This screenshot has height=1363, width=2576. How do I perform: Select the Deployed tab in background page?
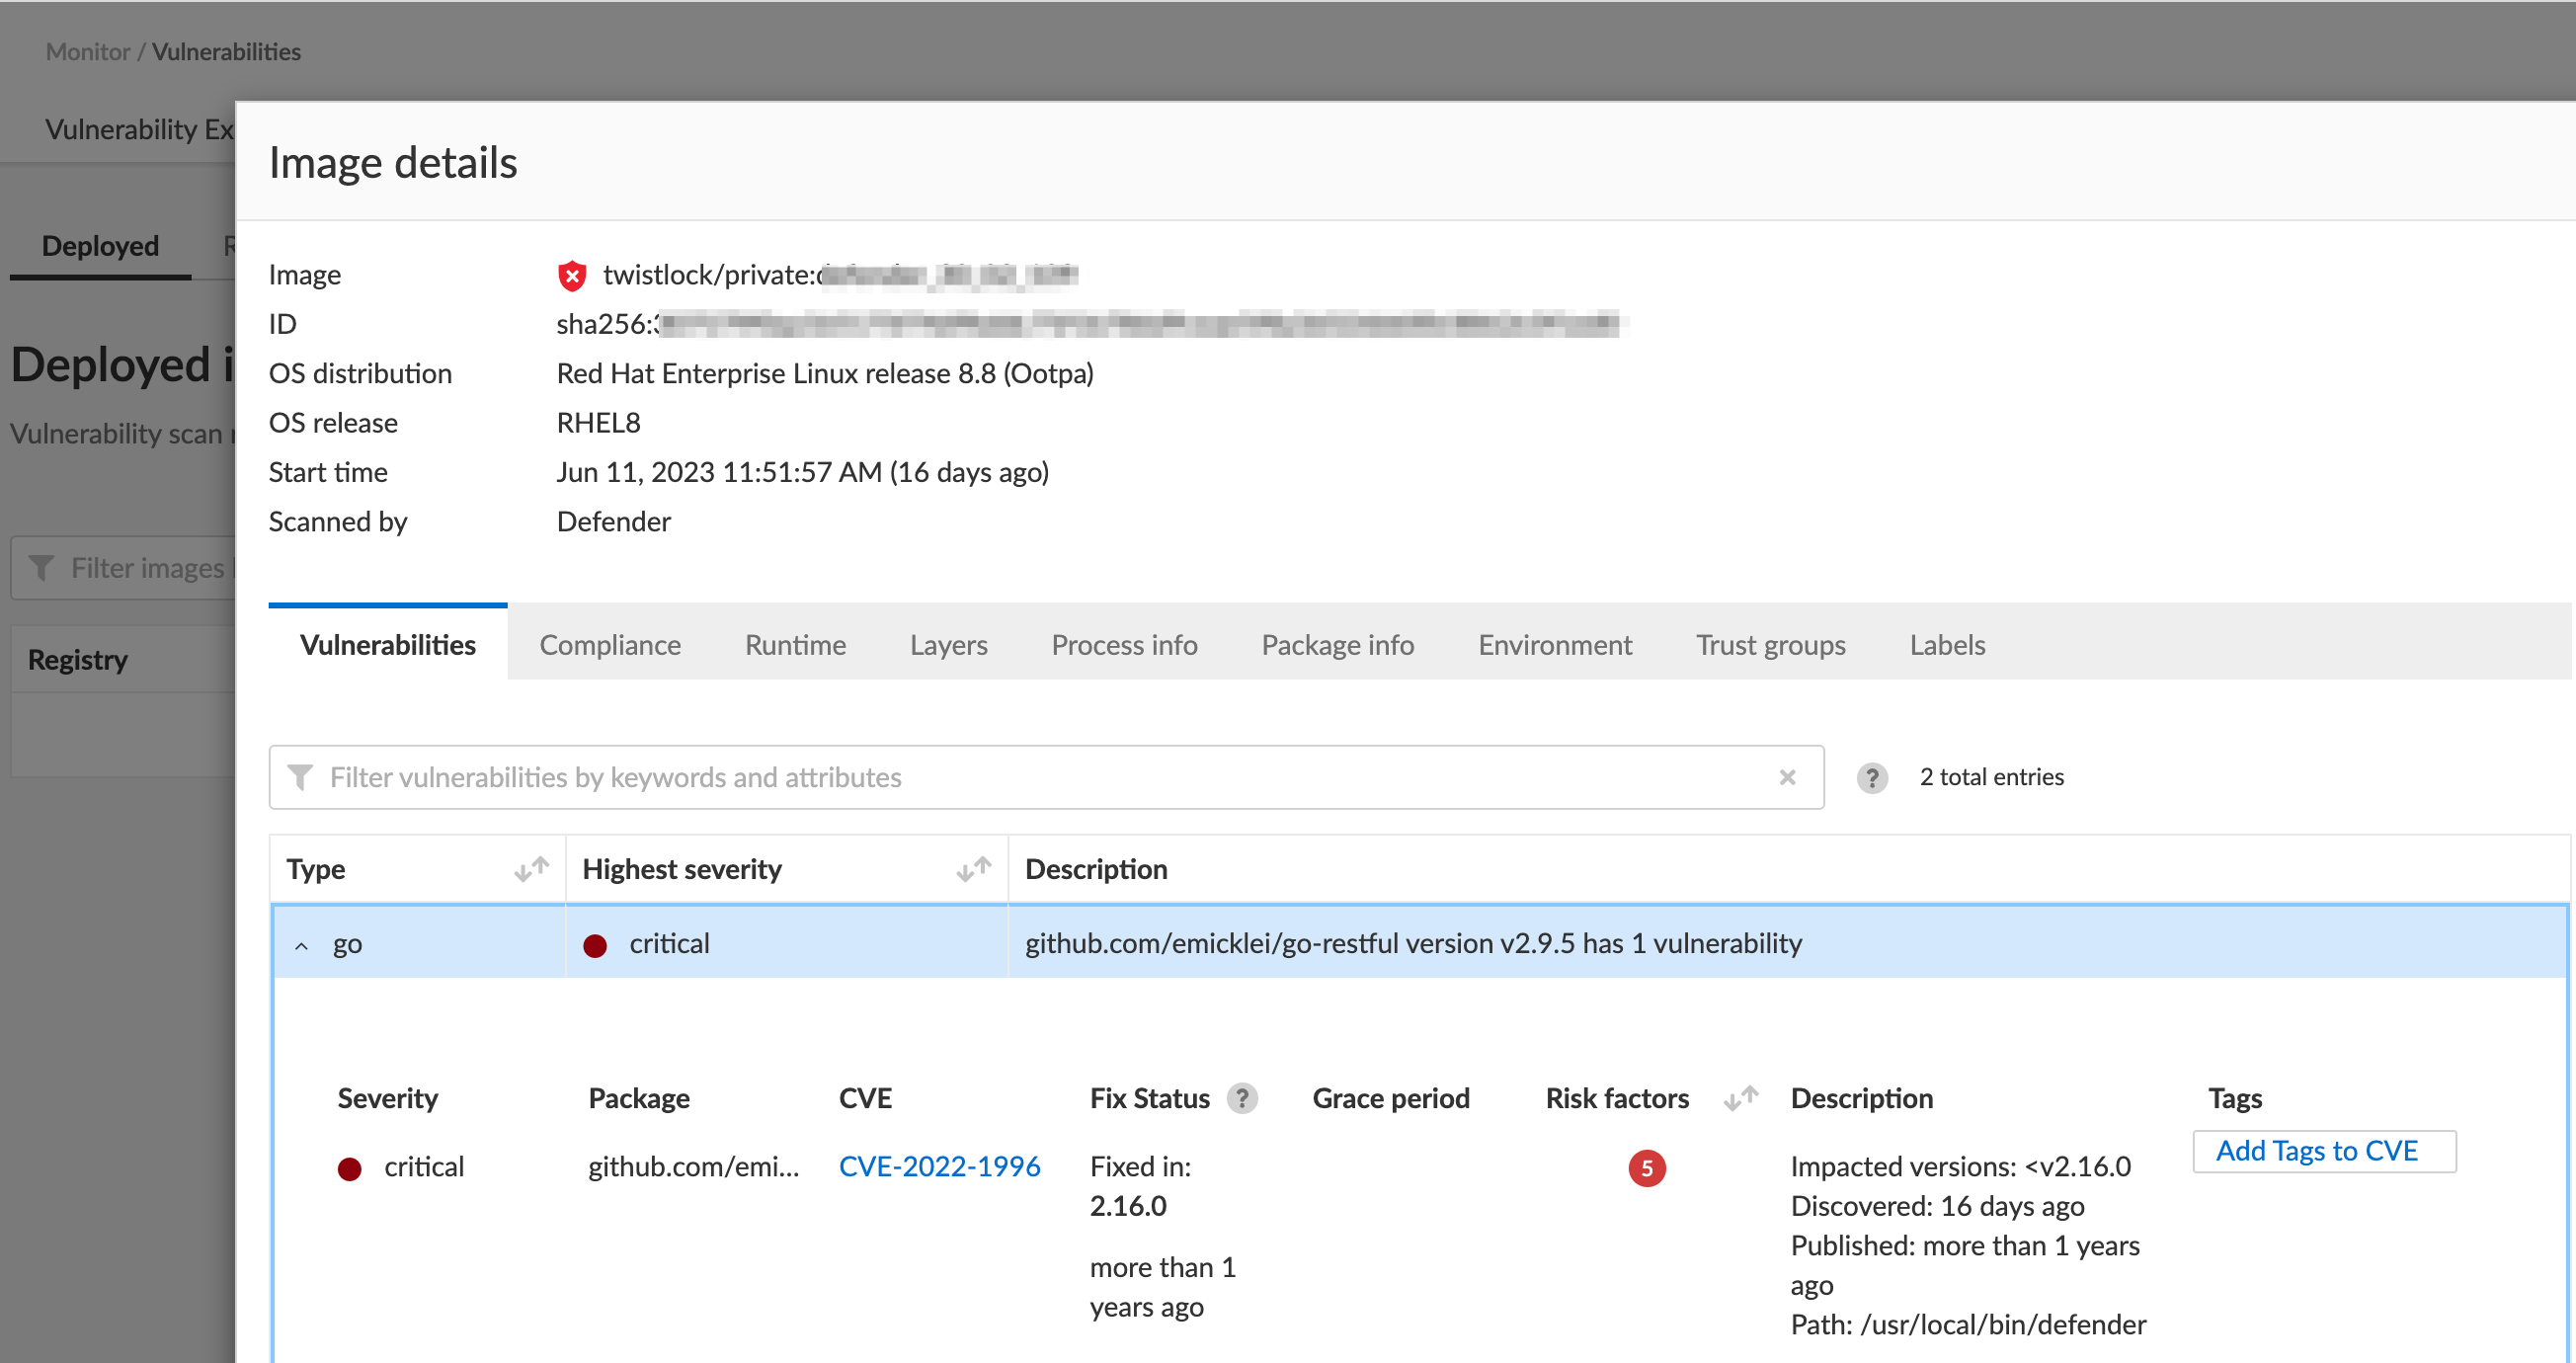coord(100,246)
